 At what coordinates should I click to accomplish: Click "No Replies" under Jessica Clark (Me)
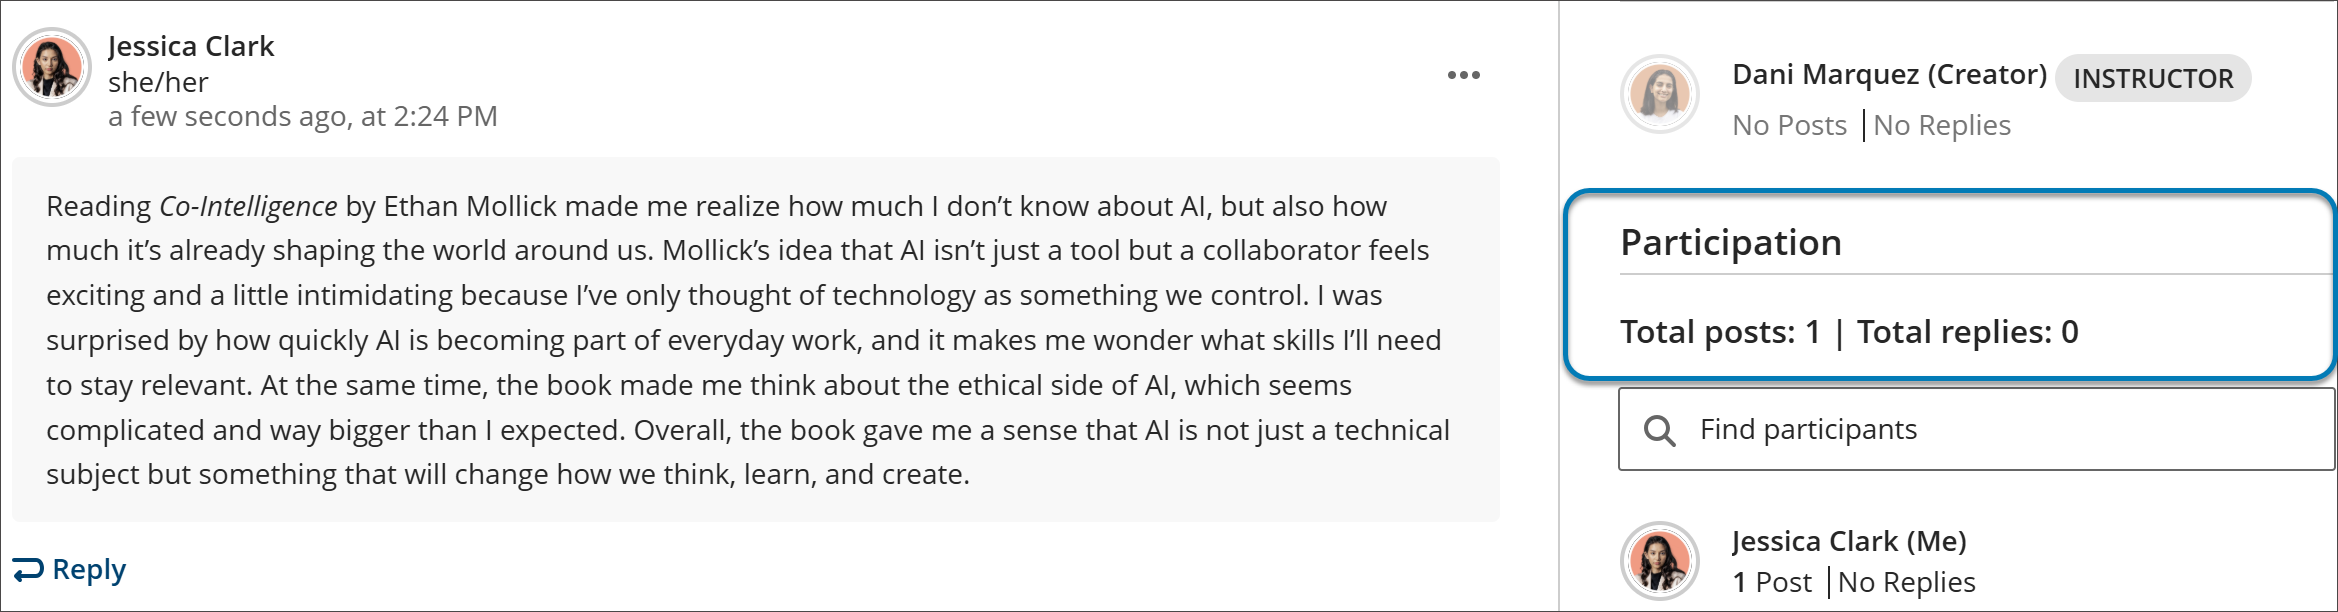point(1906,582)
